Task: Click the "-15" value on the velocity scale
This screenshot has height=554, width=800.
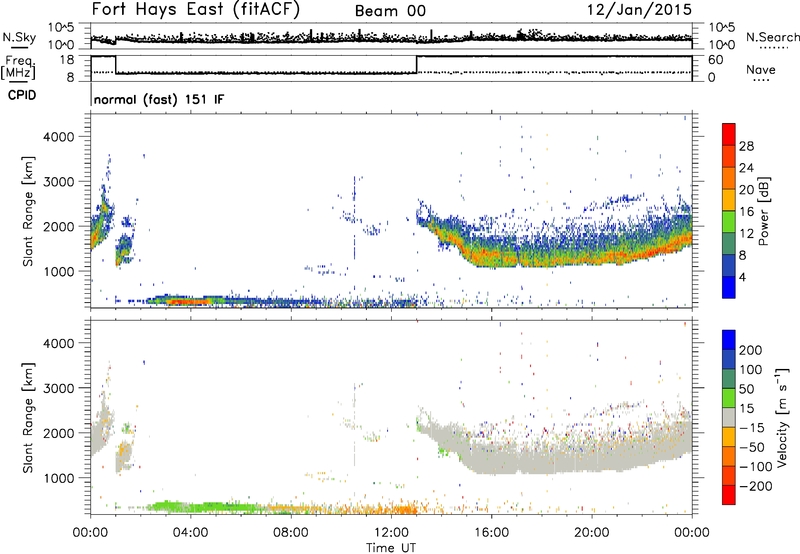Action: click(751, 427)
